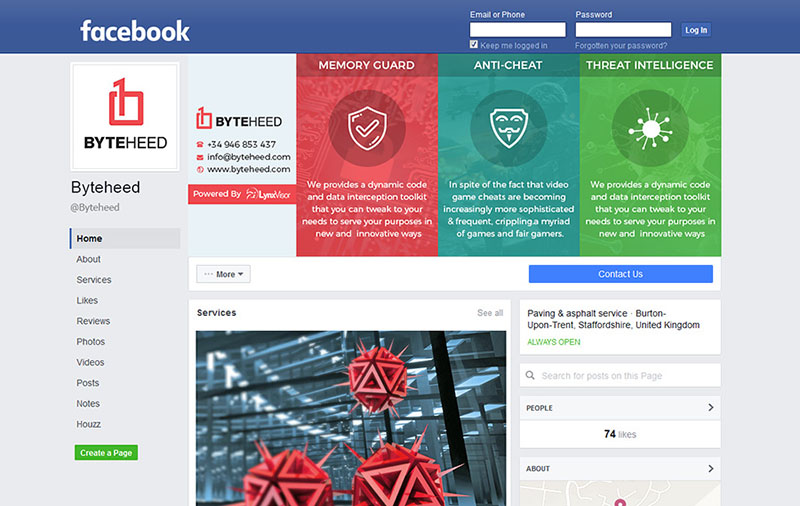800x506 pixels.
Task: Click the red phone icon in cover
Action: [x=200, y=145]
